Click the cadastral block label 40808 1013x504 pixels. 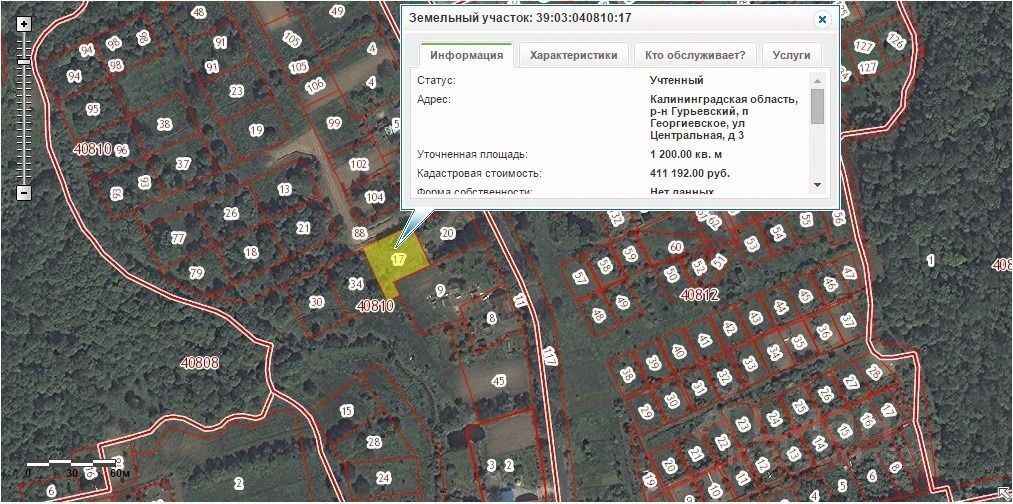[x=199, y=362]
